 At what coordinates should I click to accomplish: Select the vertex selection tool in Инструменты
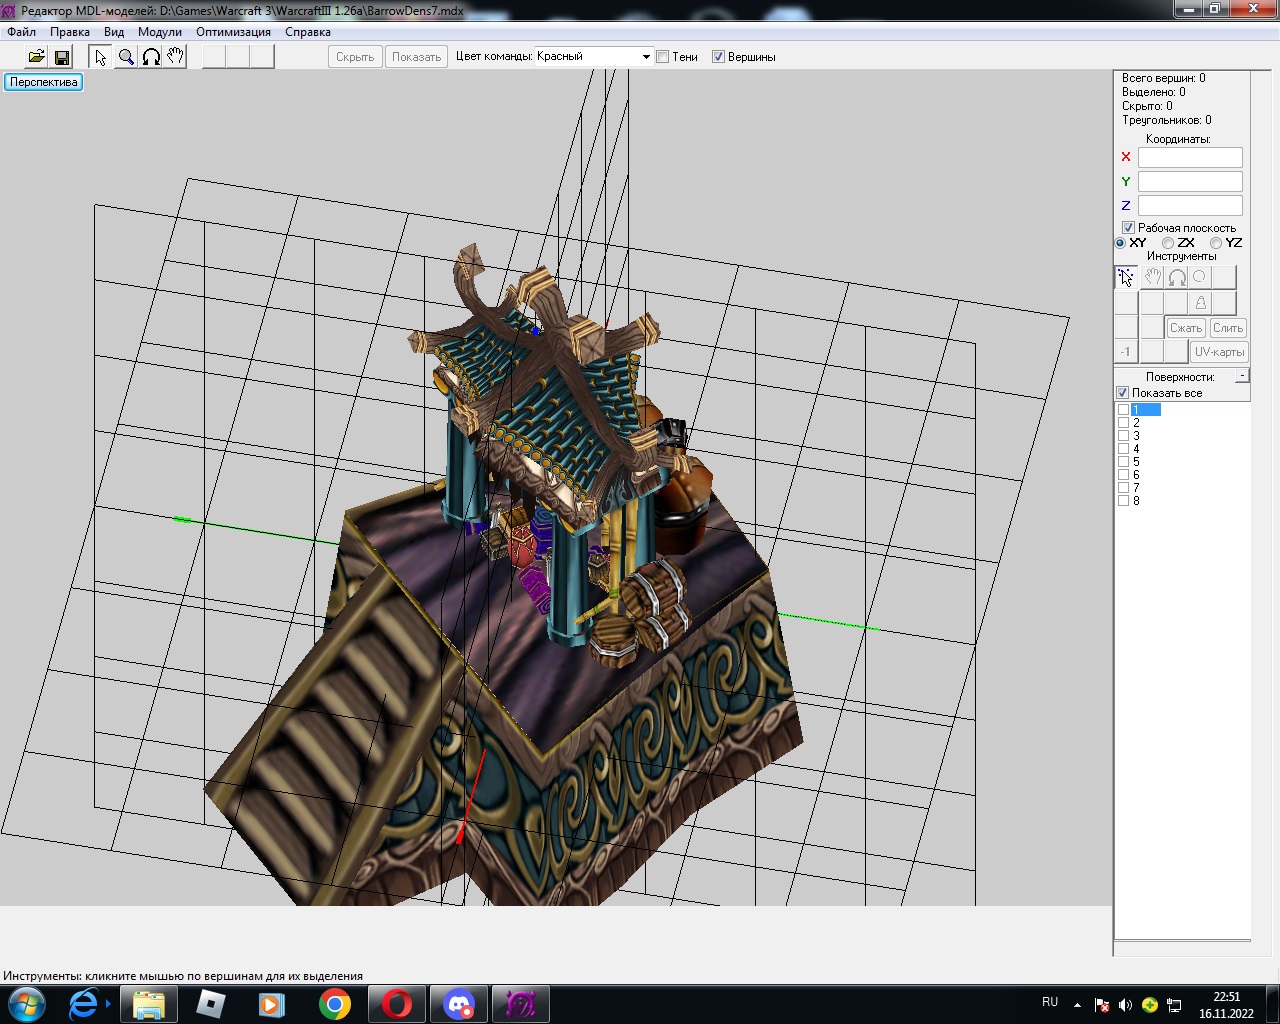(1126, 277)
